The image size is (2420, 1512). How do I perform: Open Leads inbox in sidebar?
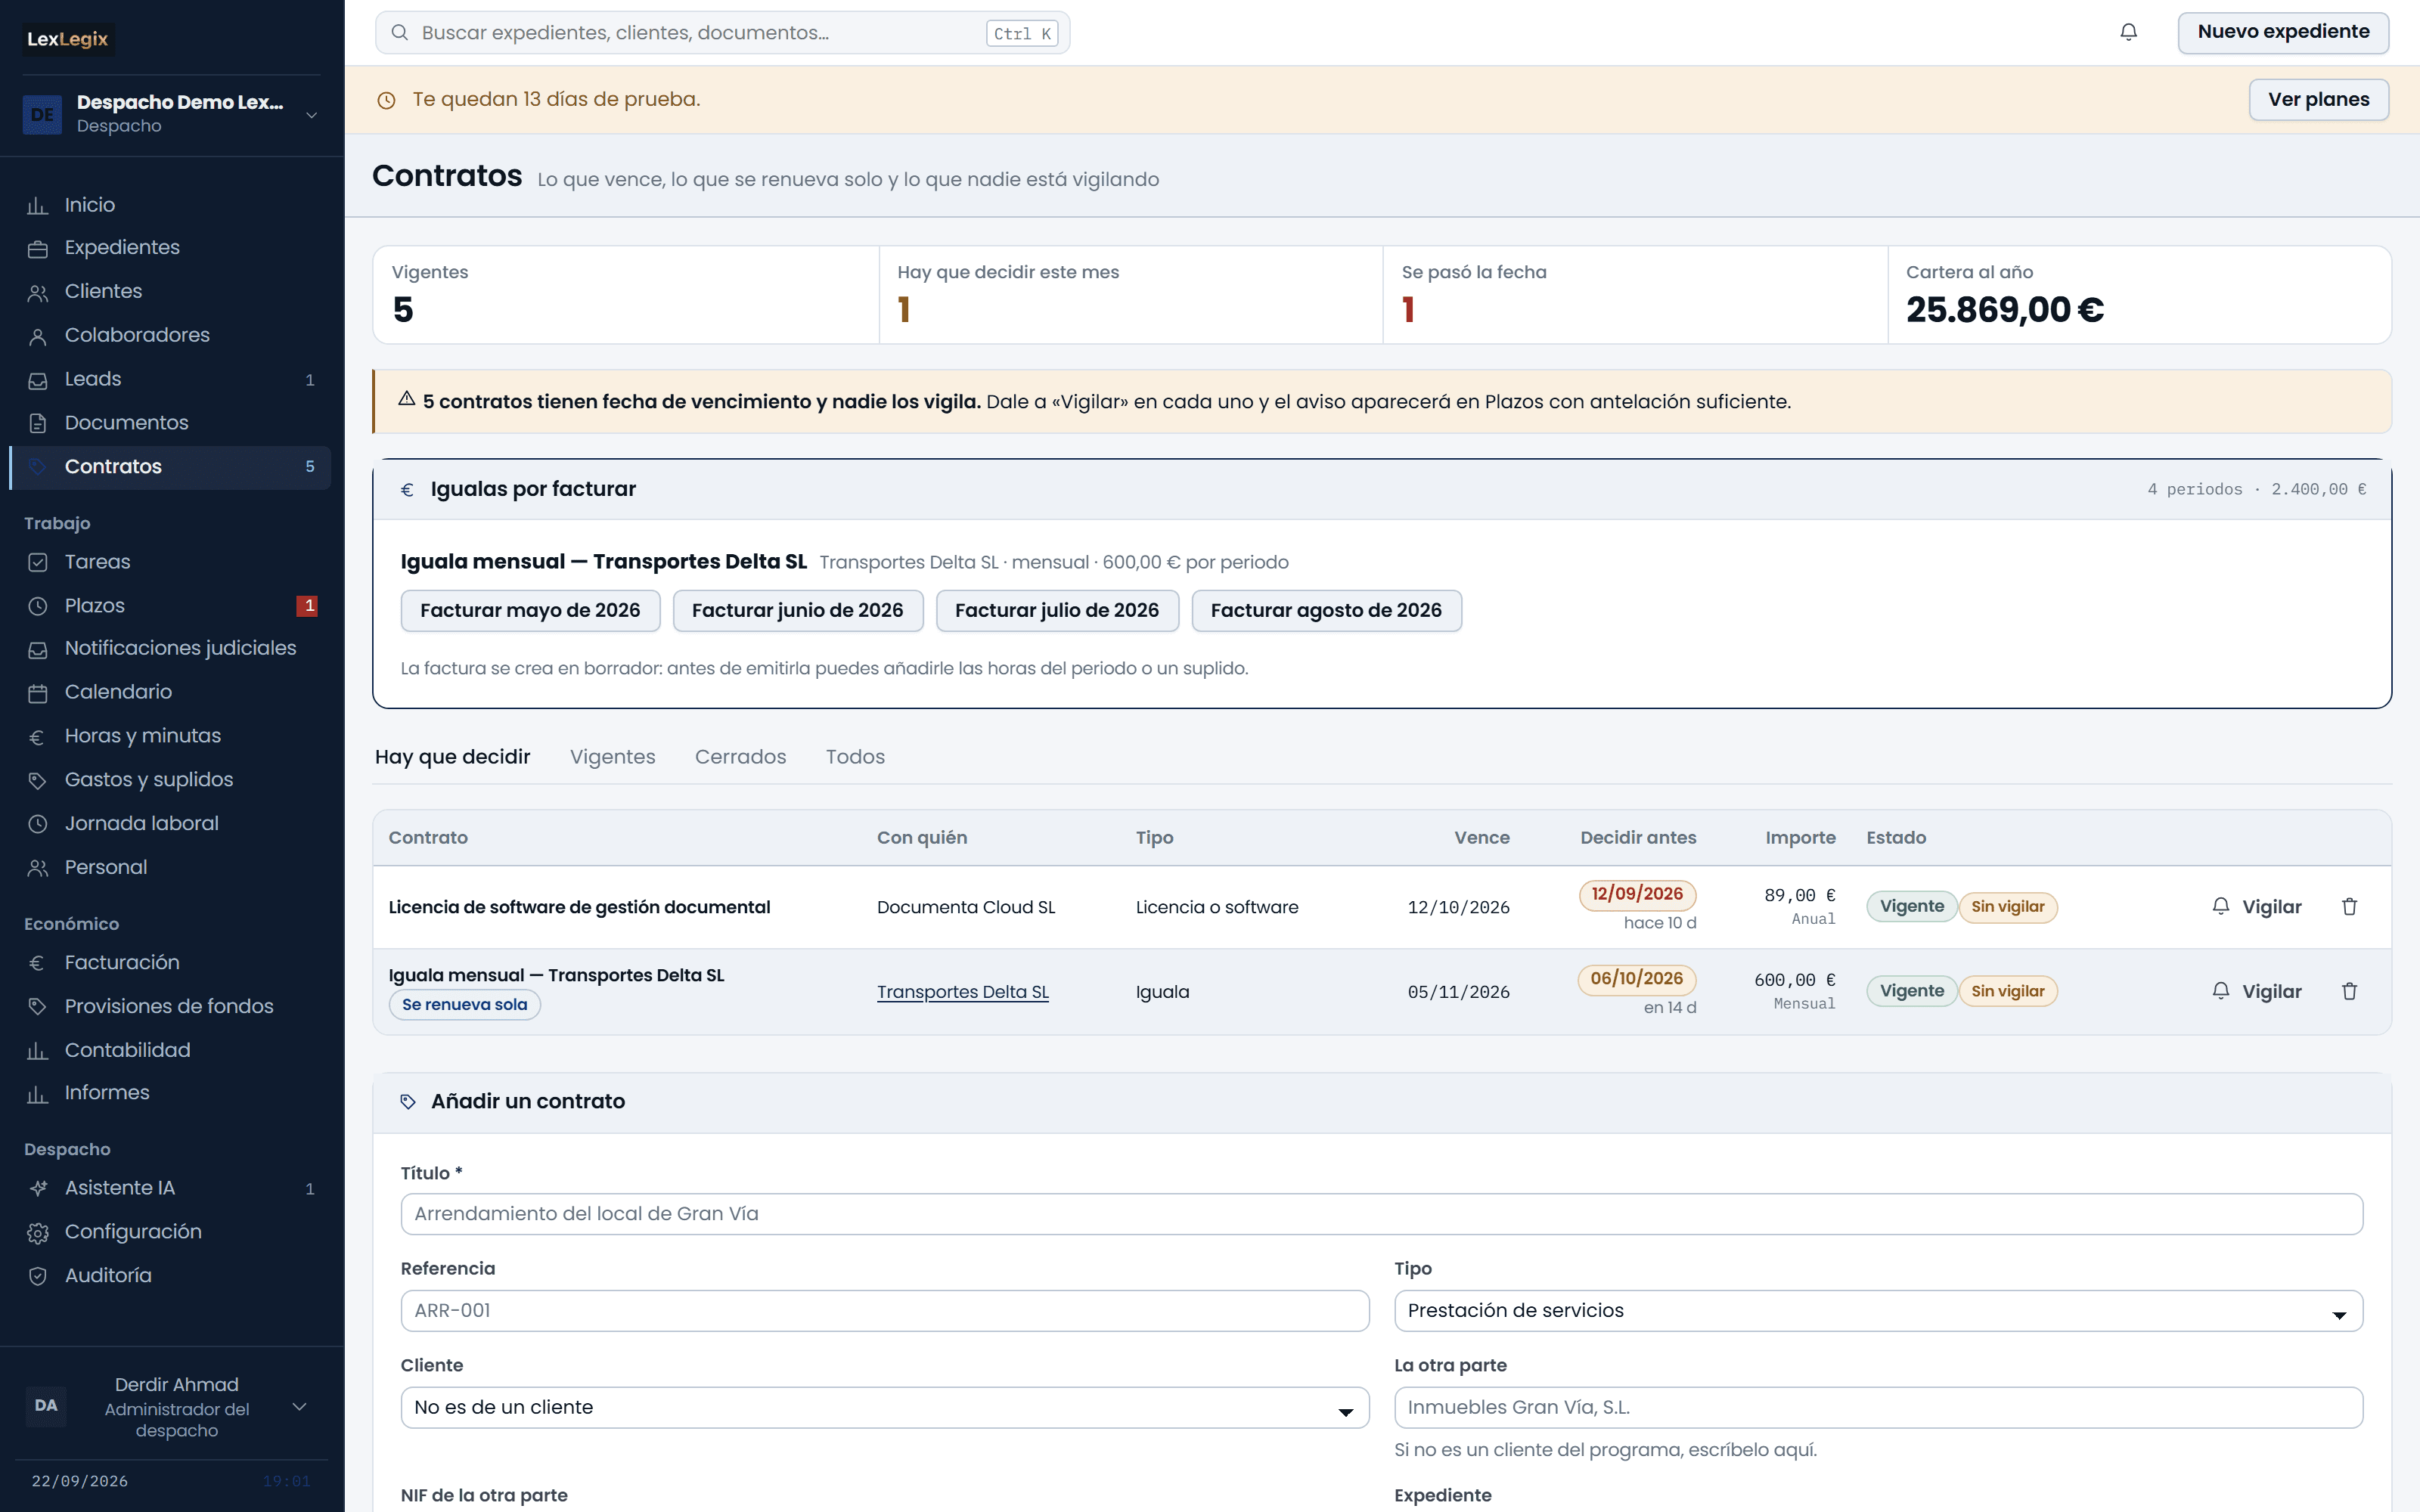pos(170,380)
